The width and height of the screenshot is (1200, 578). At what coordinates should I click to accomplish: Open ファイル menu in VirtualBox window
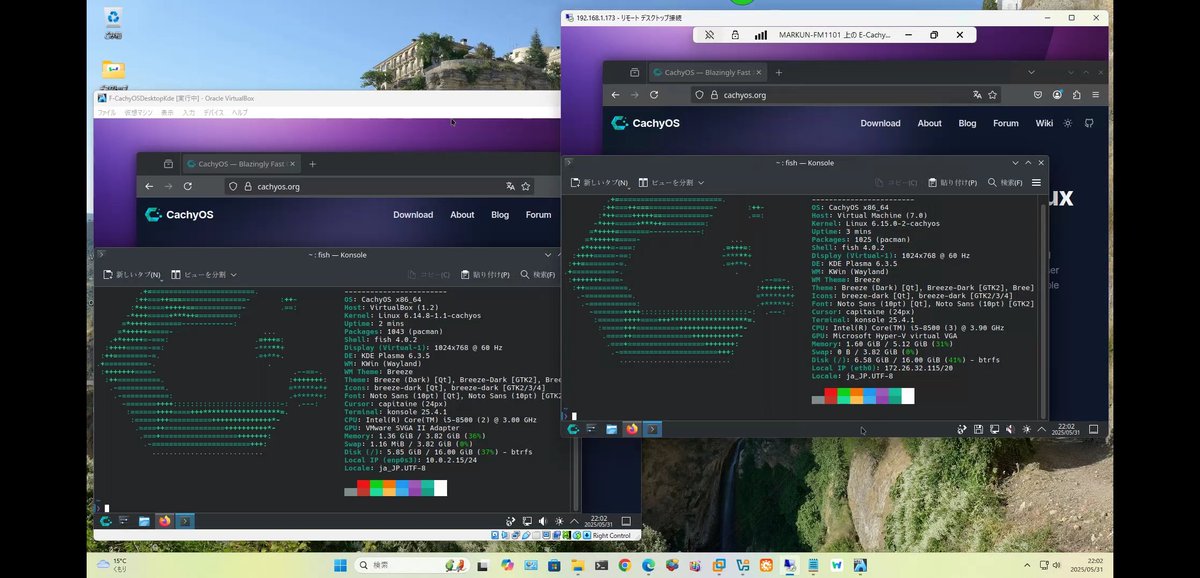(x=106, y=112)
